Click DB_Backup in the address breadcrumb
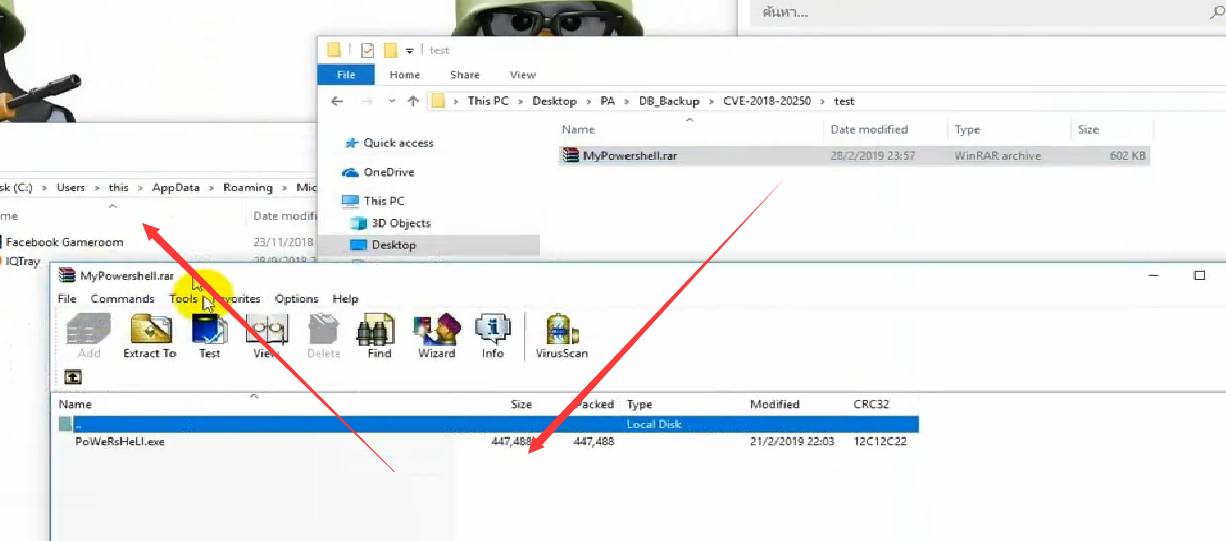 click(x=668, y=101)
